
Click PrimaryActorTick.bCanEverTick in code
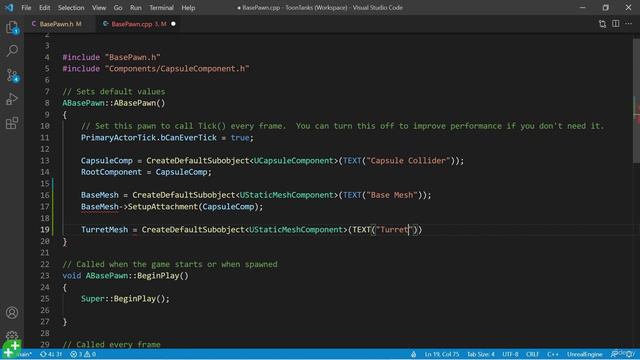click(x=149, y=138)
